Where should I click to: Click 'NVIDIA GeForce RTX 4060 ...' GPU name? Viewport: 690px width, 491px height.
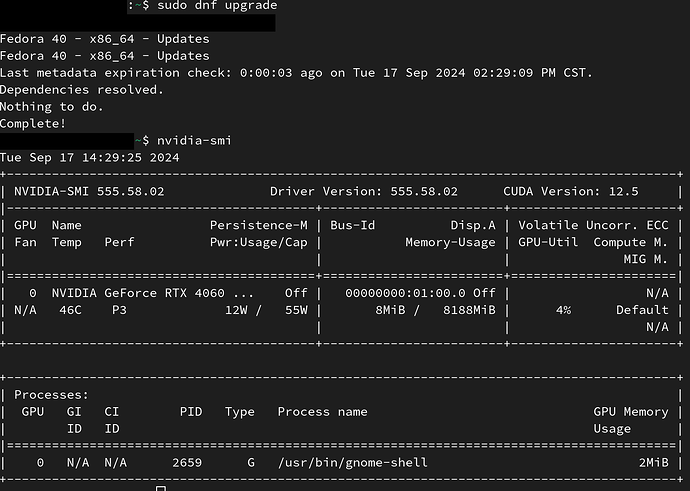tap(153, 293)
